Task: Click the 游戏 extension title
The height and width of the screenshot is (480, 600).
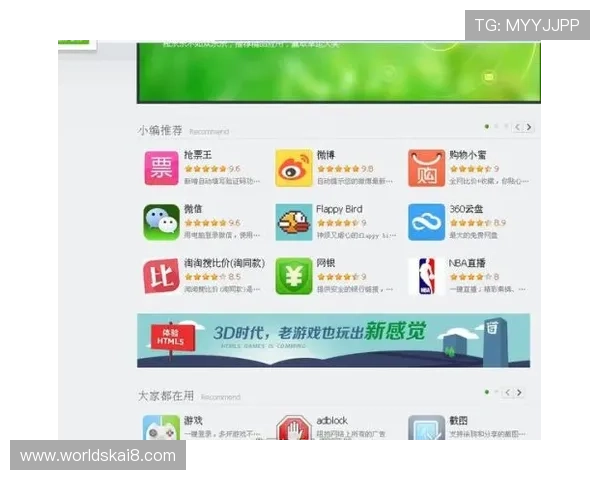Action: coord(193,421)
